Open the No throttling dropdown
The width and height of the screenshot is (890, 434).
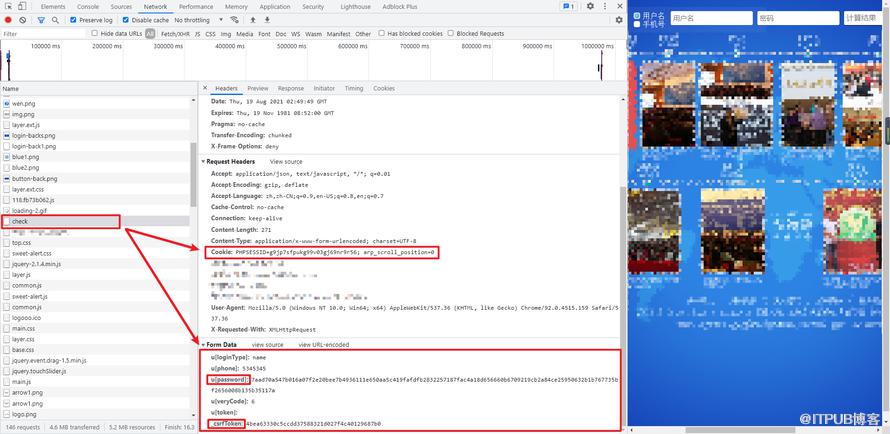coord(198,20)
